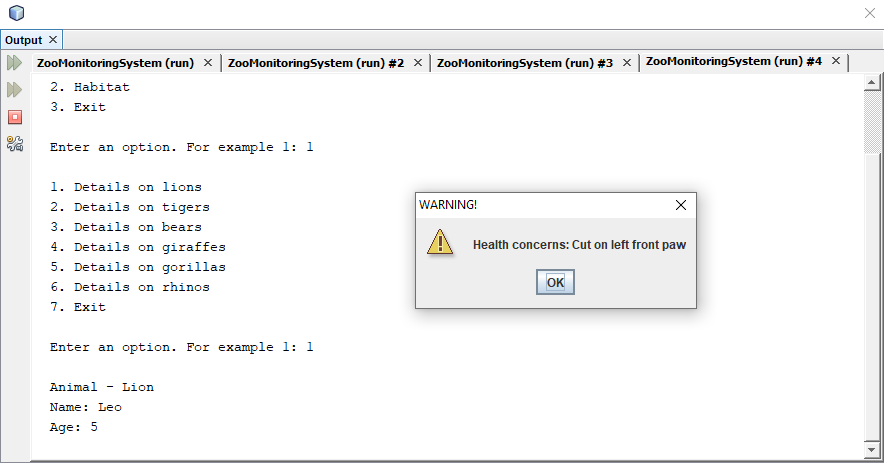884x463 pixels.
Task: Click the Re-run green arrows icon
Action: [14, 63]
